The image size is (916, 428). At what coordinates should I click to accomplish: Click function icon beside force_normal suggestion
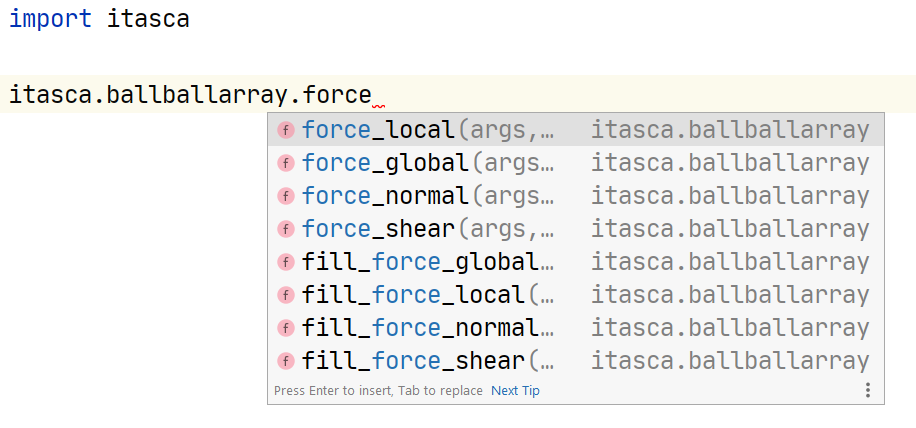pyautogui.click(x=285, y=196)
